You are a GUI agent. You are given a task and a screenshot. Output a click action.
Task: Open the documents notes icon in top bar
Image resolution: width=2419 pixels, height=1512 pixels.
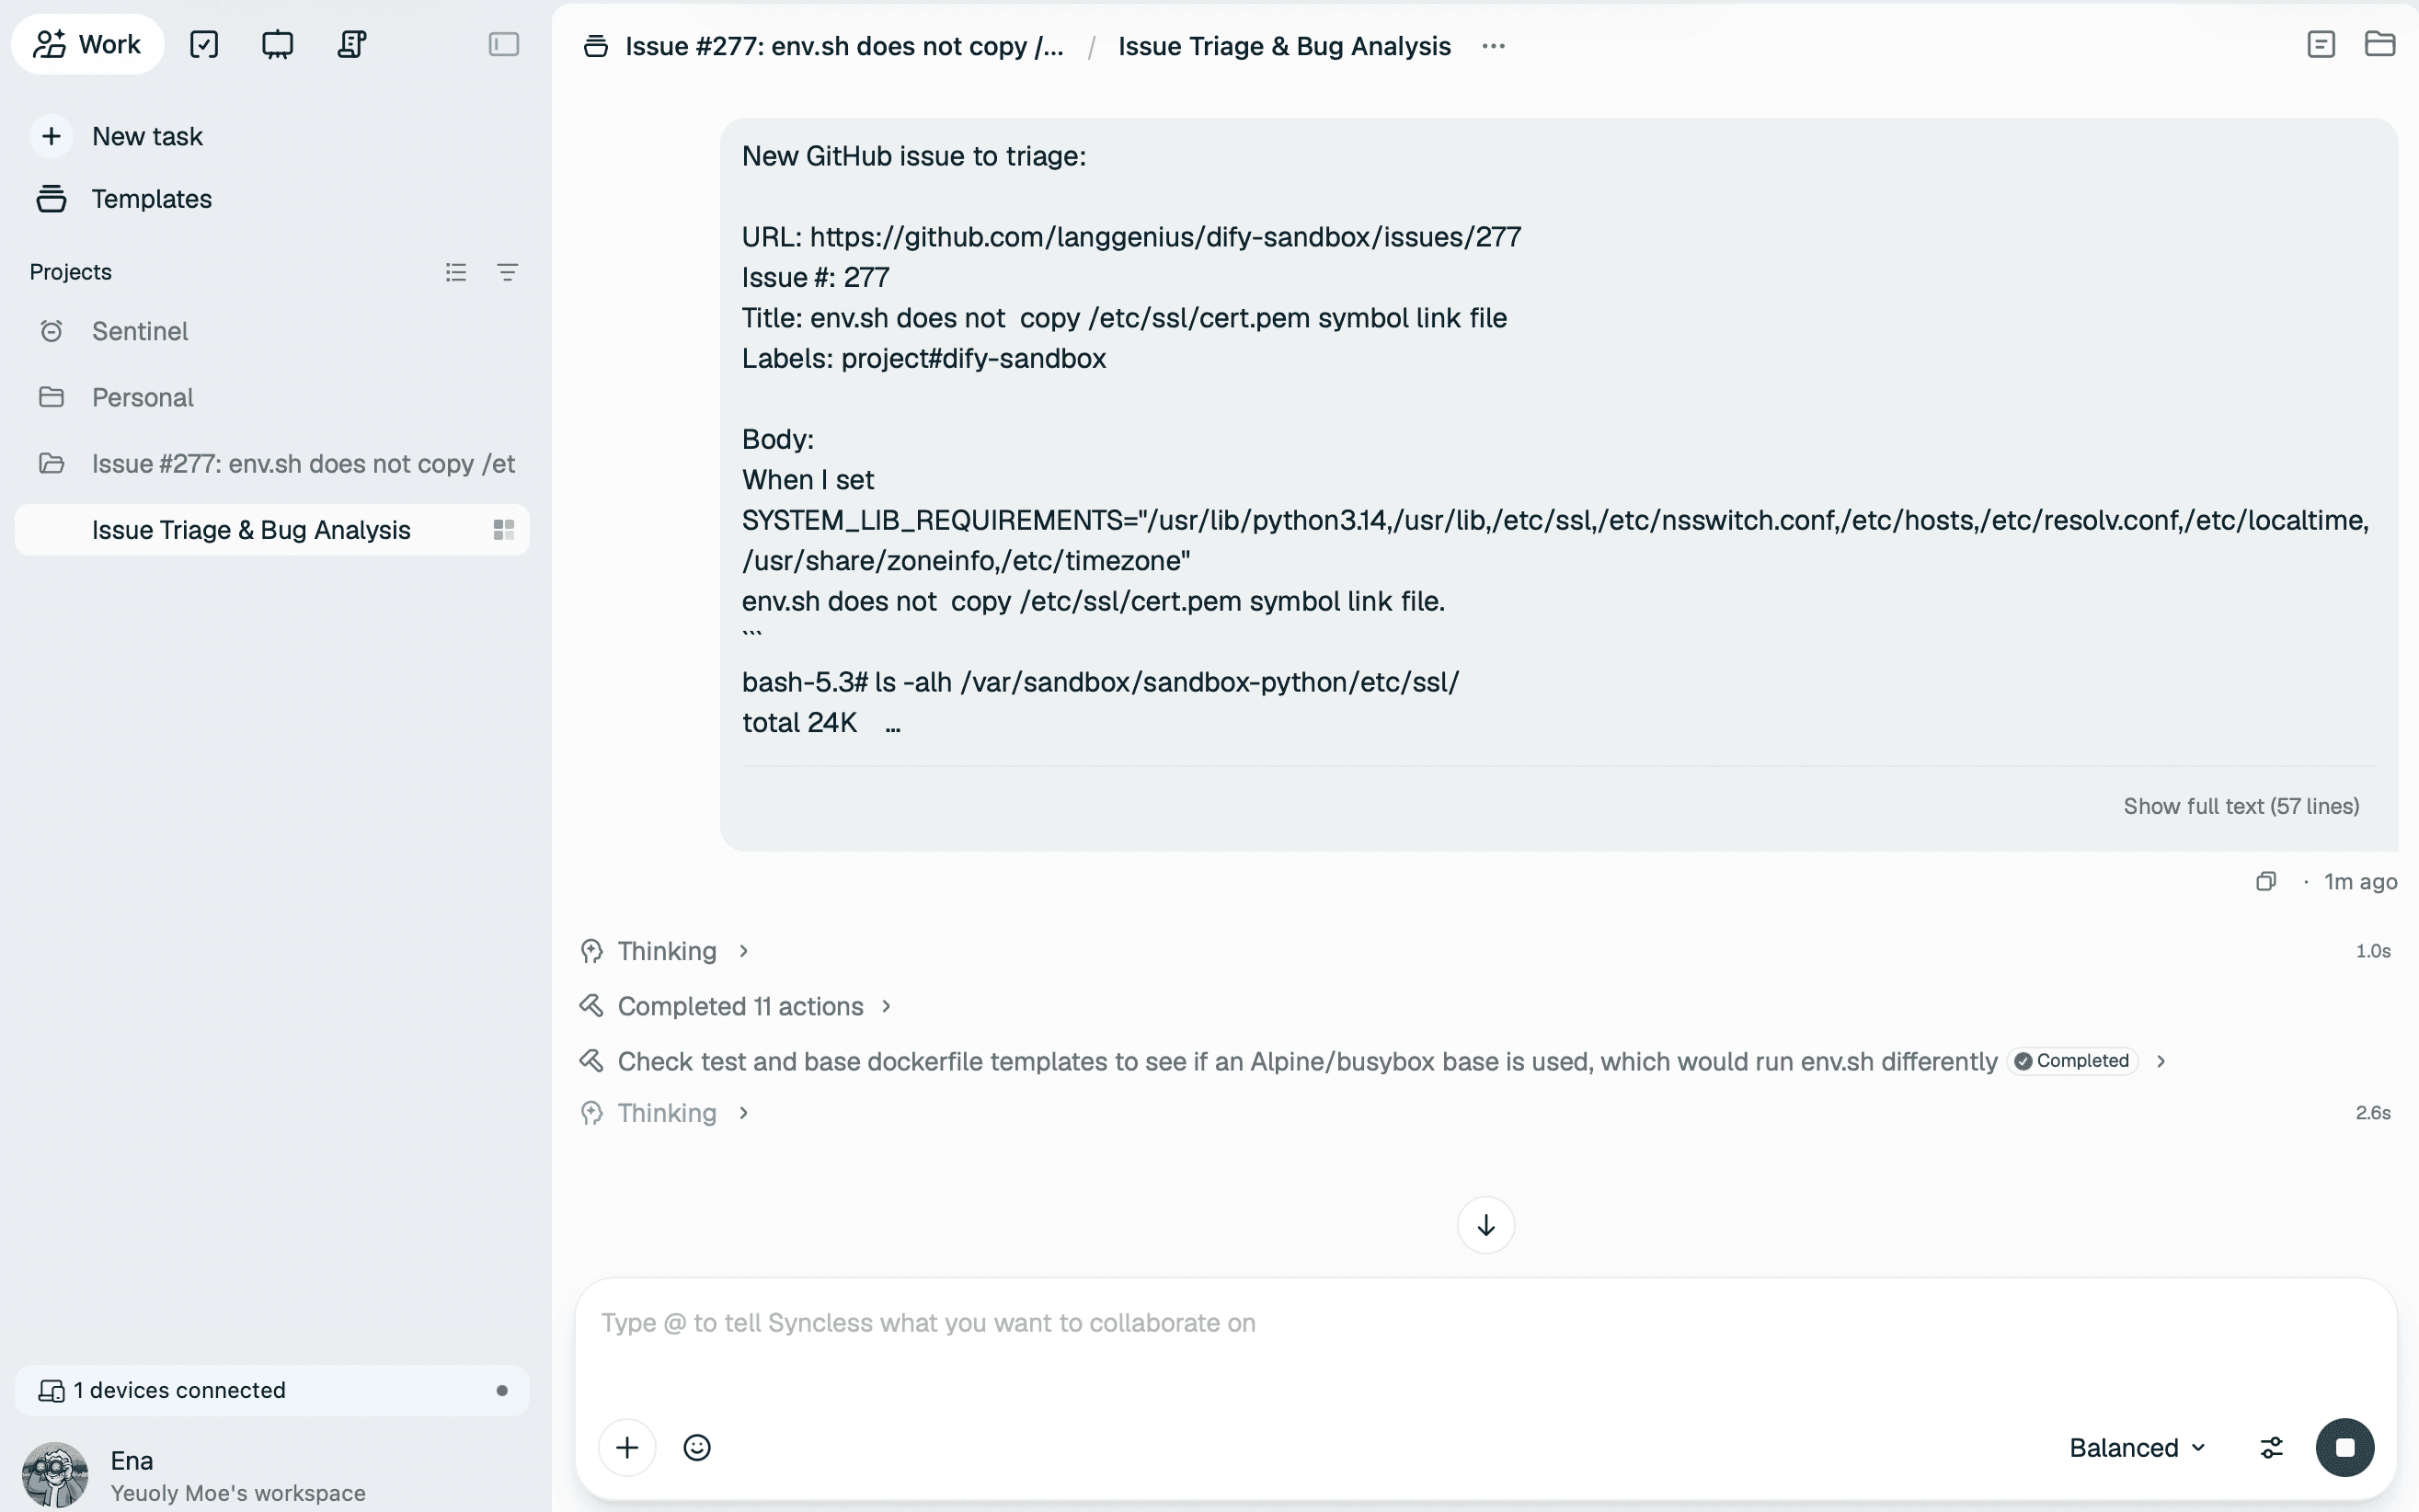[352, 44]
